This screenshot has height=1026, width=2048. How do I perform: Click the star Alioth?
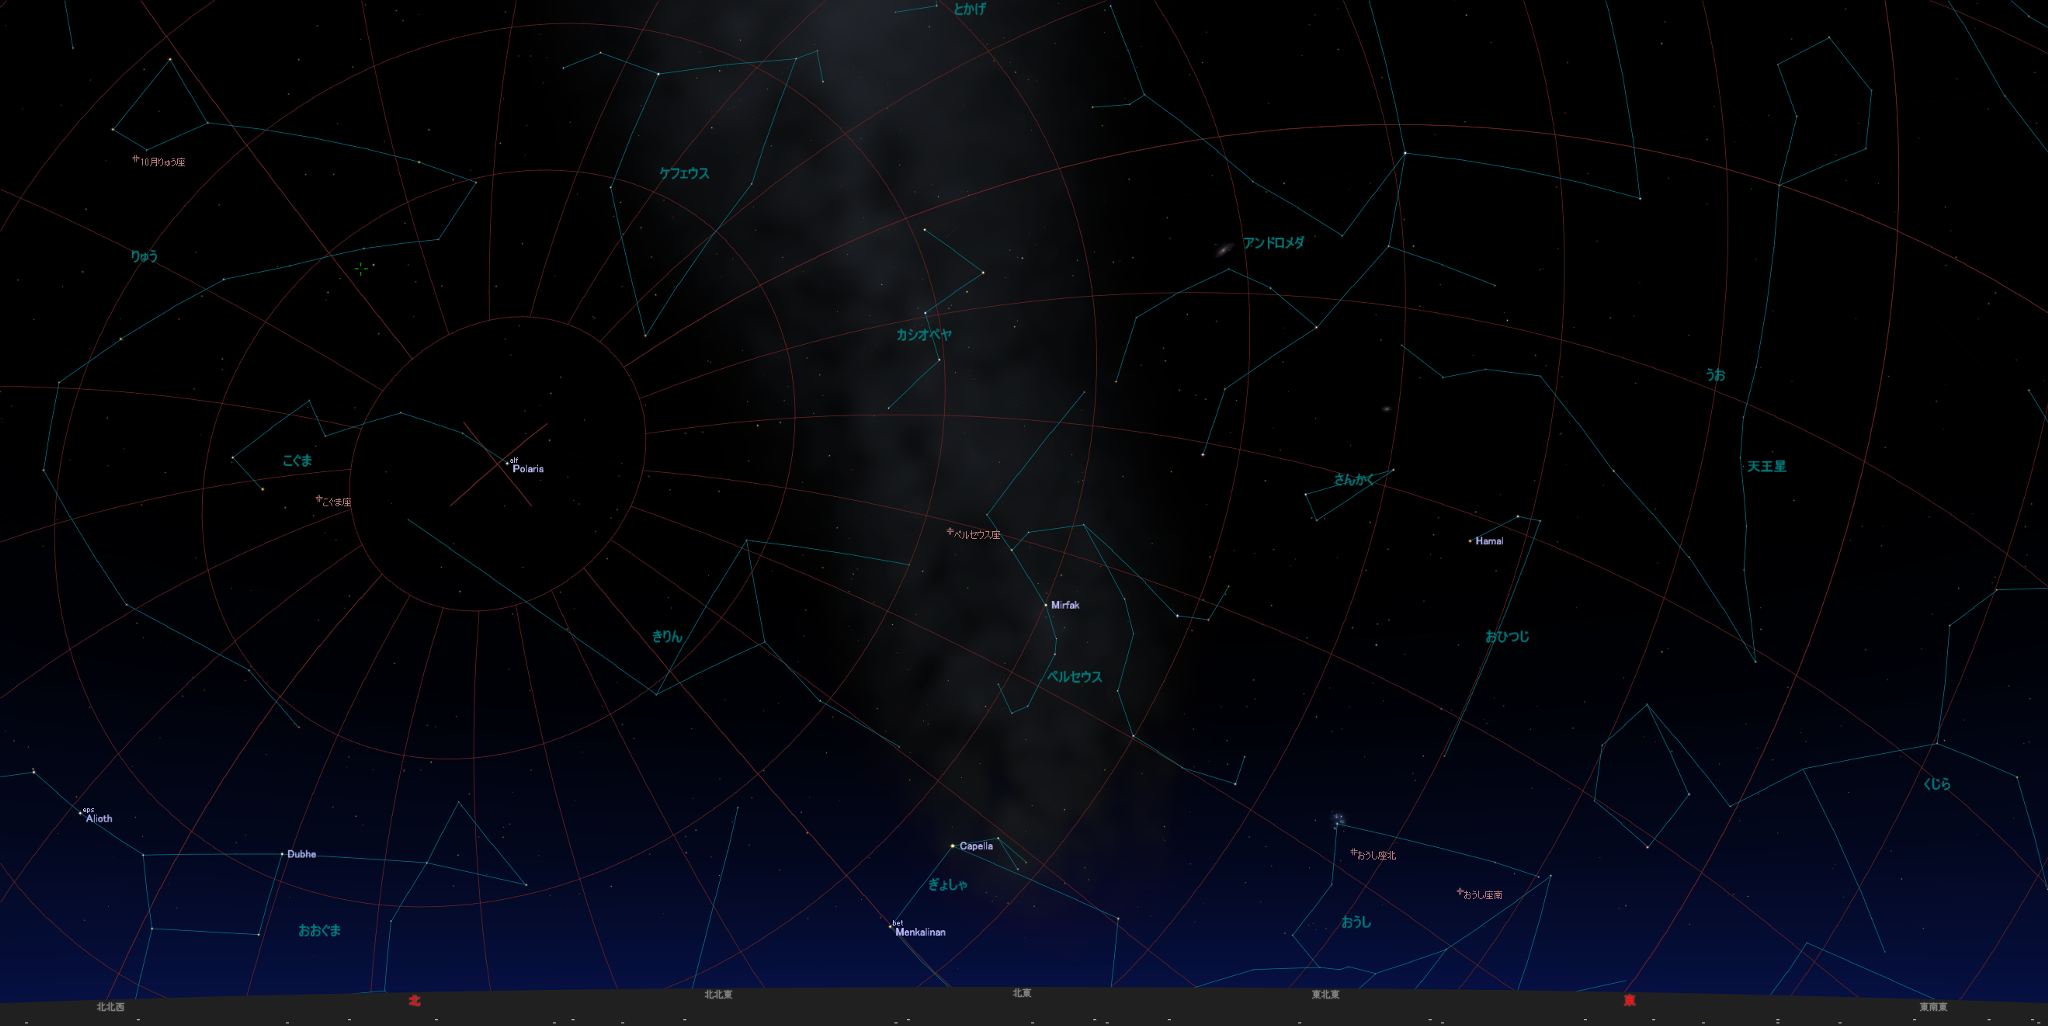click(81, 813)
